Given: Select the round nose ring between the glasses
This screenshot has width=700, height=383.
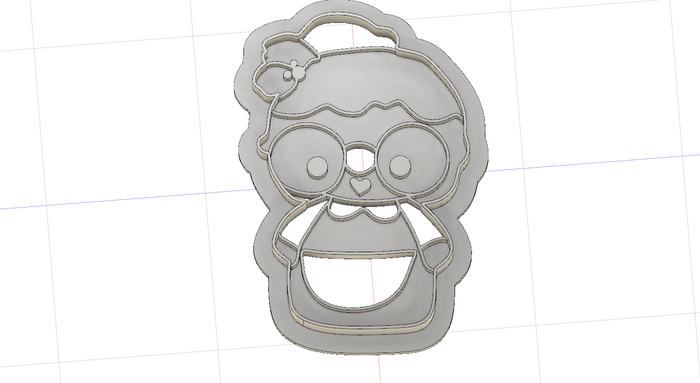Looking at the screenshot, I should [361, 159].
